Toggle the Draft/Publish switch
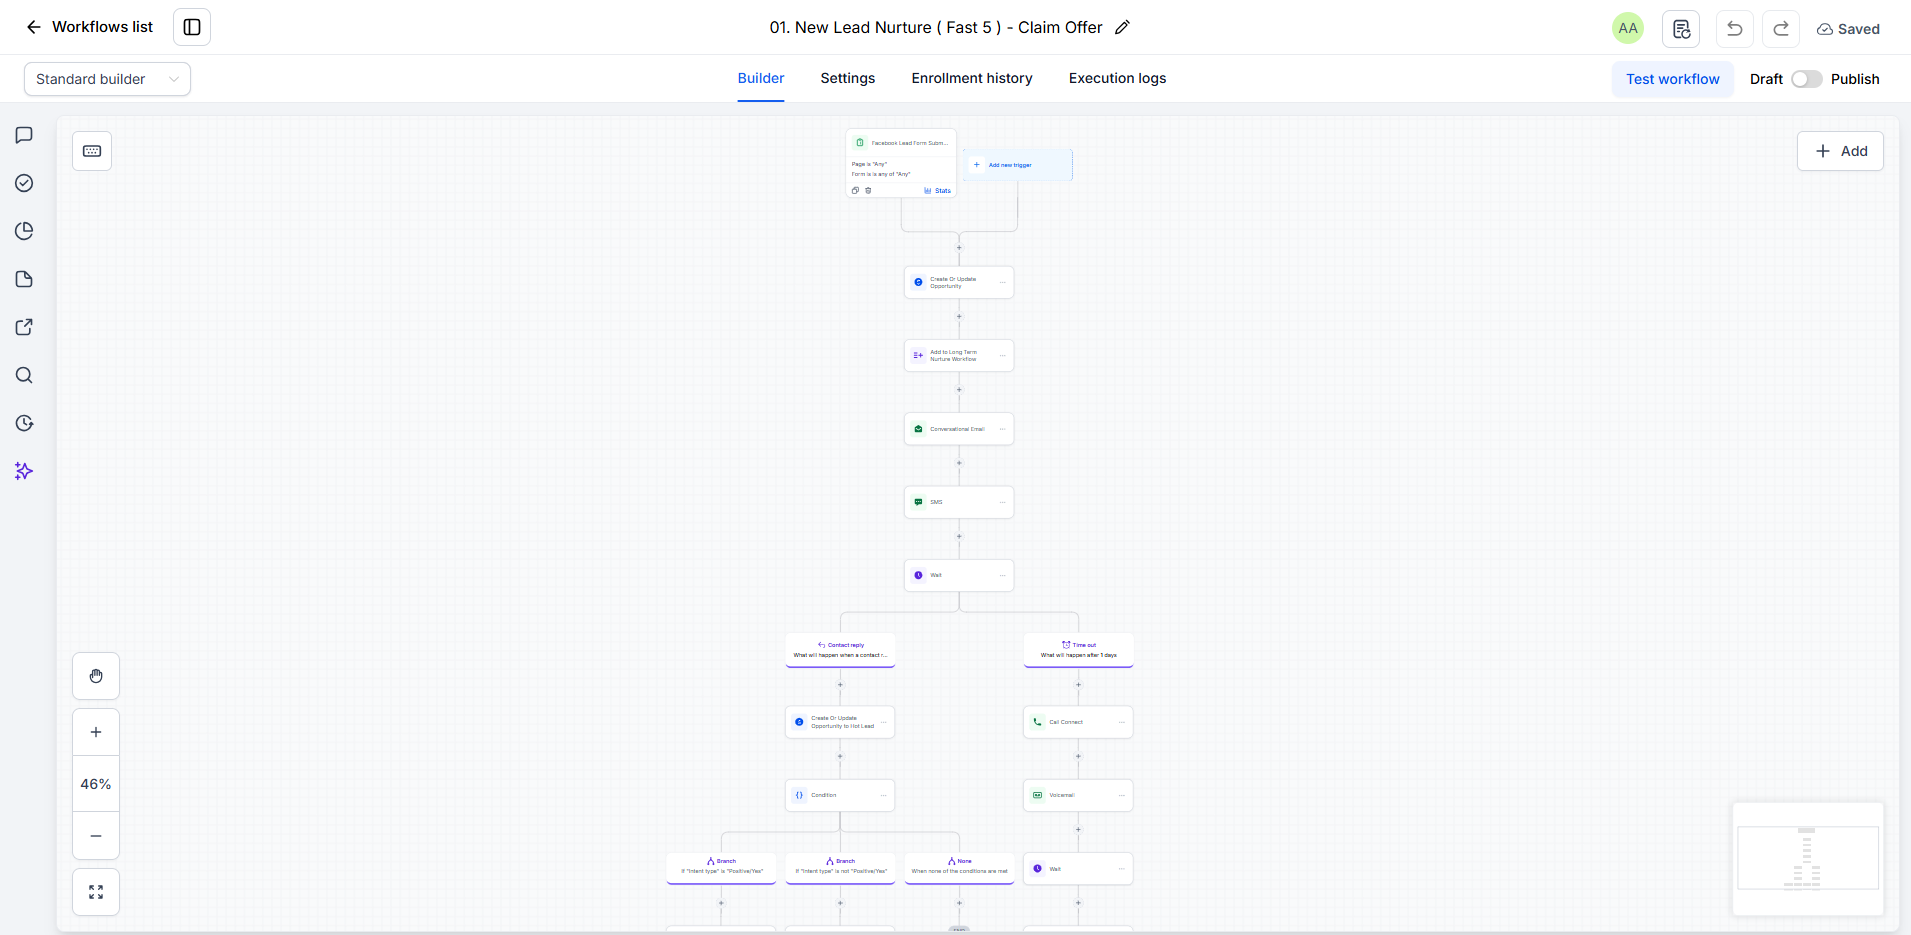Screen dimensions: 1911x935 1806,79
